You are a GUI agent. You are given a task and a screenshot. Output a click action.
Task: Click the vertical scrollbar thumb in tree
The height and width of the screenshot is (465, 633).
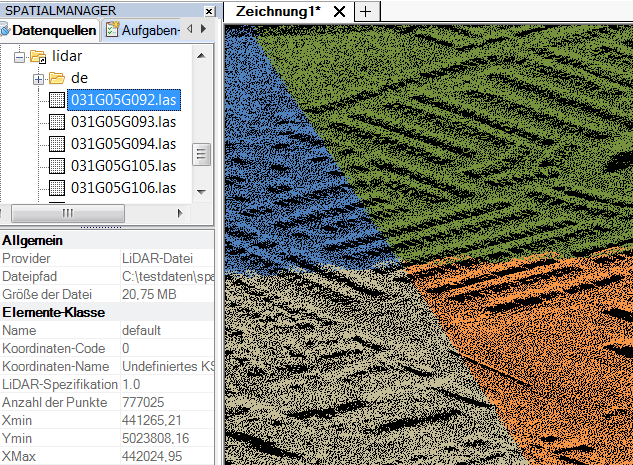201,155
